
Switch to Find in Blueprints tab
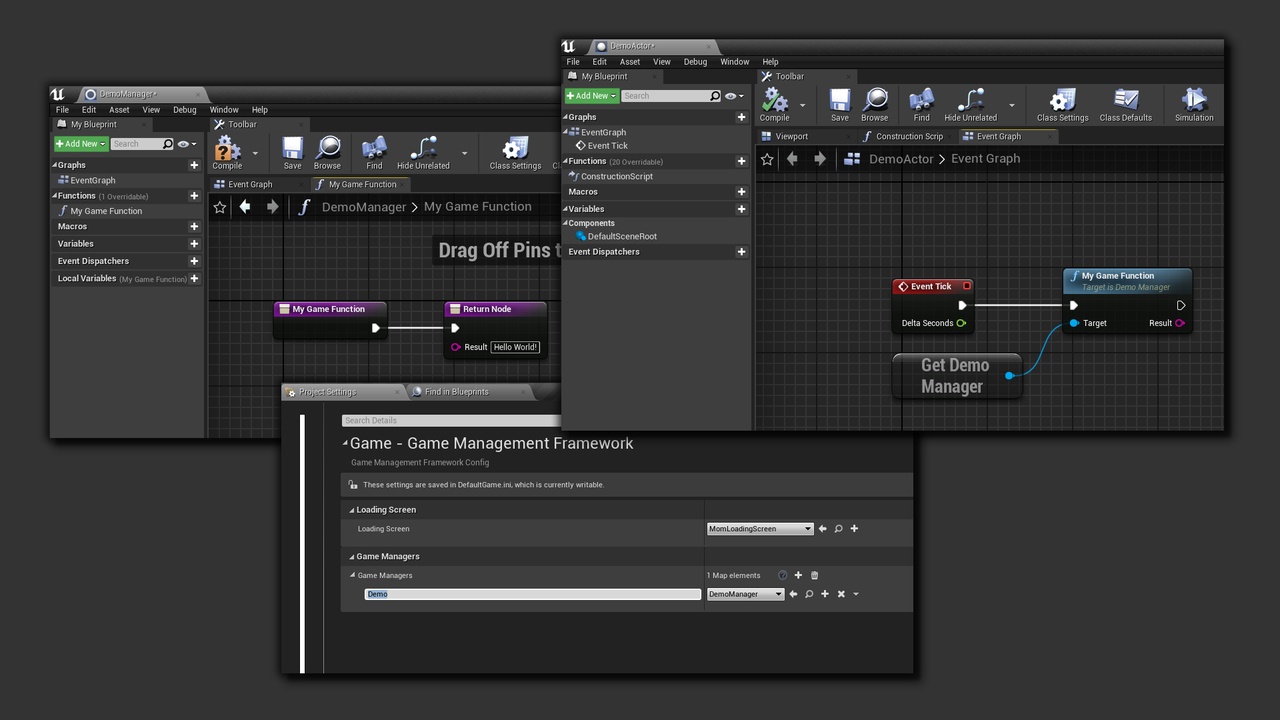[456, 392]
